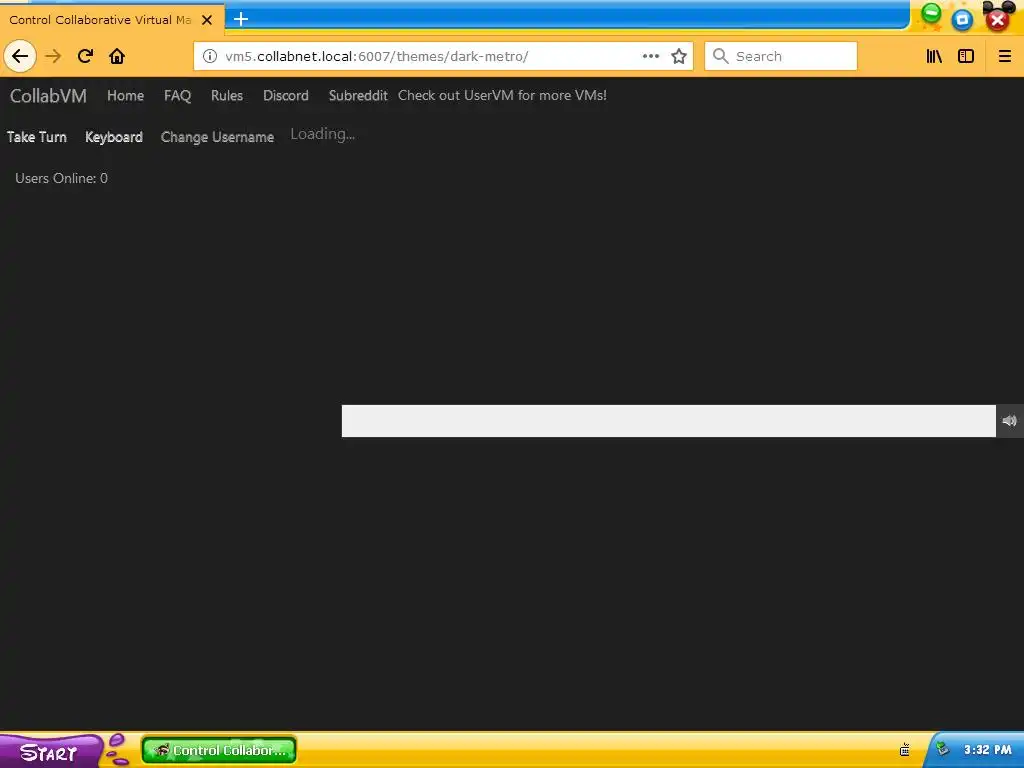This screenshot has width=1024, height=768.
Task: Click the chat message input field
Action: click(x=669, y=421)
